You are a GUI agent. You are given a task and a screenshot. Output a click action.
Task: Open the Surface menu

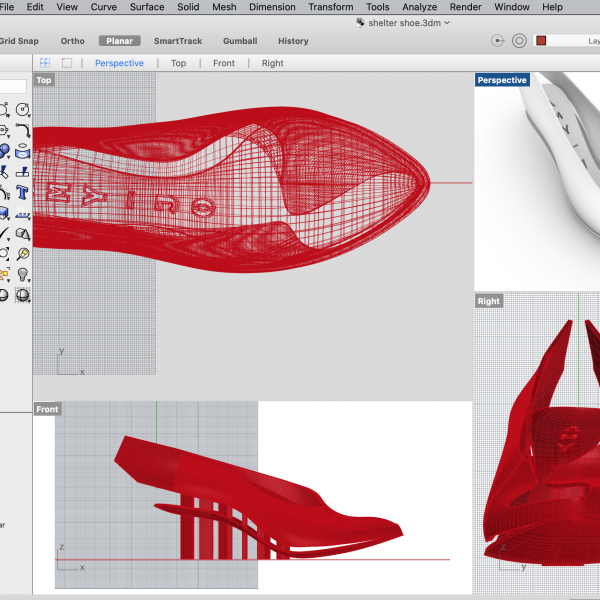pyautogui.click(x=146, y=7)
